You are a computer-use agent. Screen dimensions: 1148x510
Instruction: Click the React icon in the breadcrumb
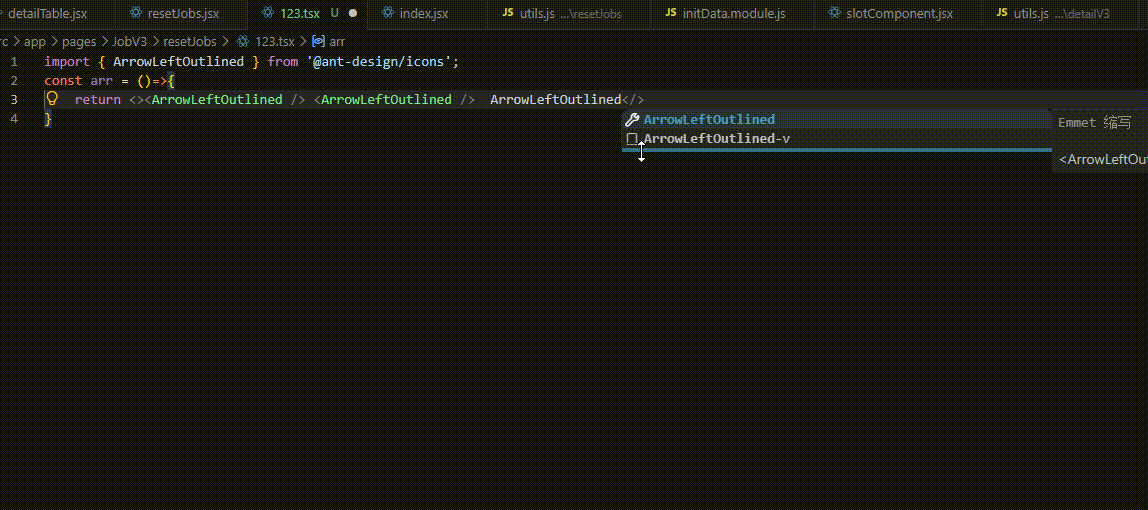pos(242,42)
